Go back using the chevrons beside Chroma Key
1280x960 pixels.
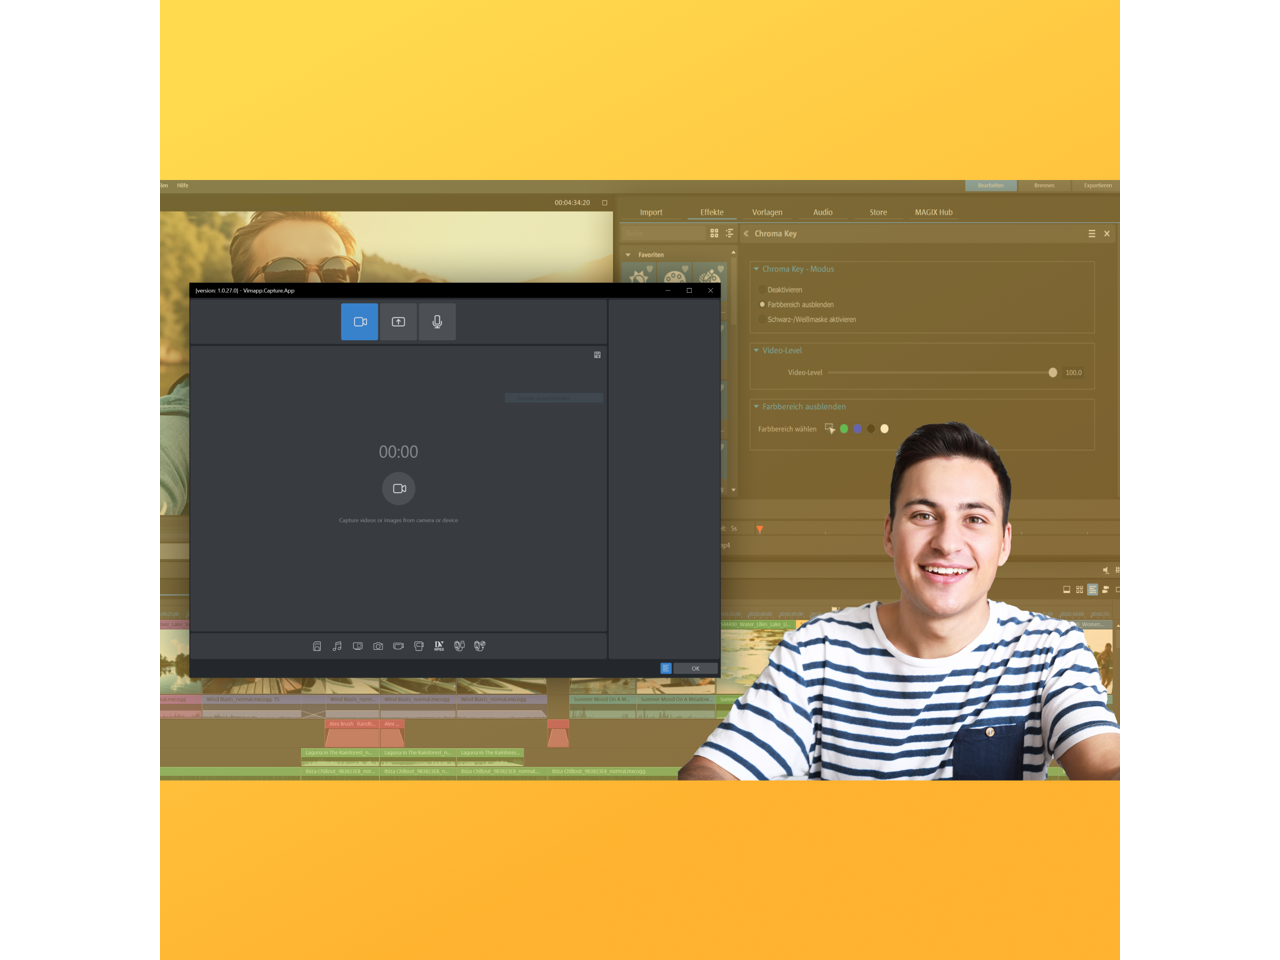pos(746,234)
